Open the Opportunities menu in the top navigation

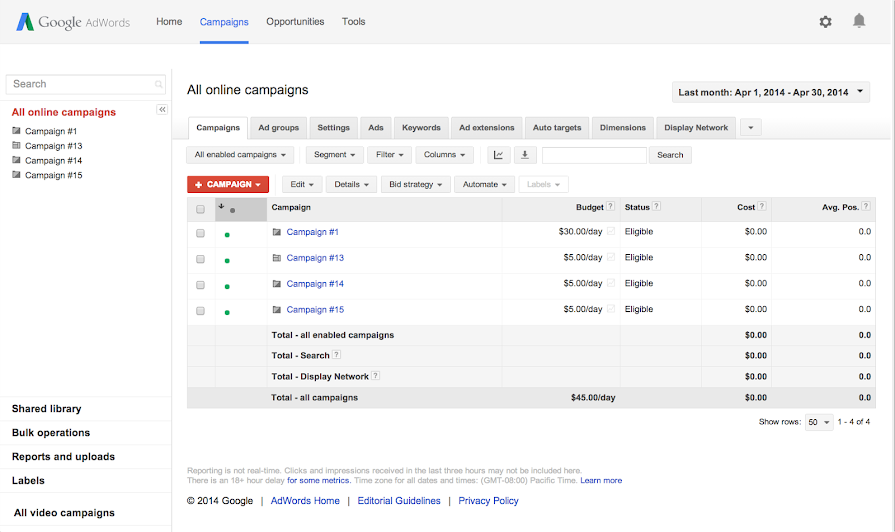click(x=295, y=21)
